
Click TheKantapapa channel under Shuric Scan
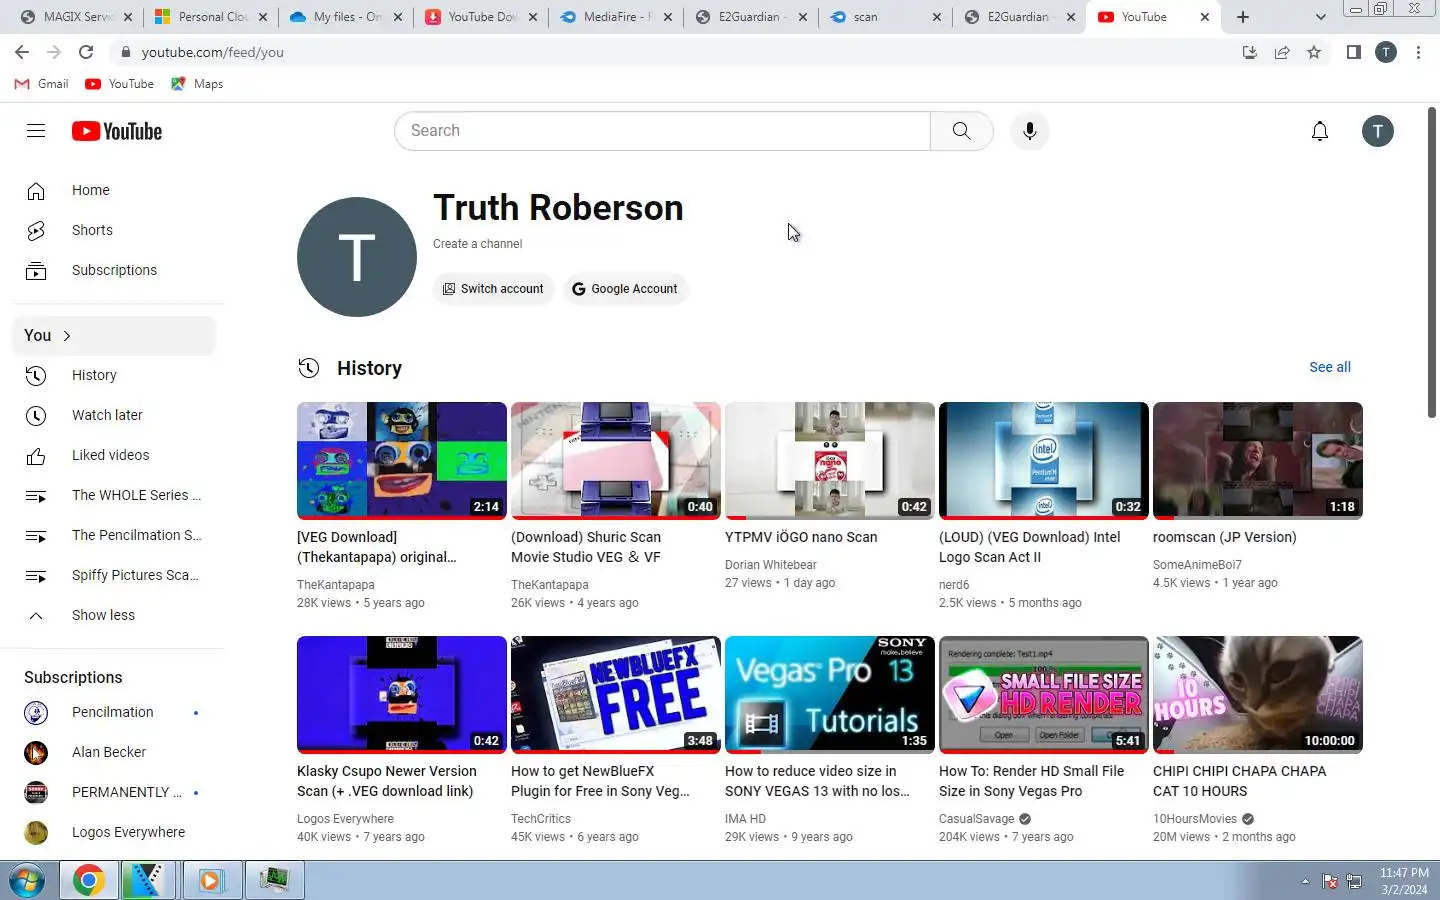pos(550,585)
